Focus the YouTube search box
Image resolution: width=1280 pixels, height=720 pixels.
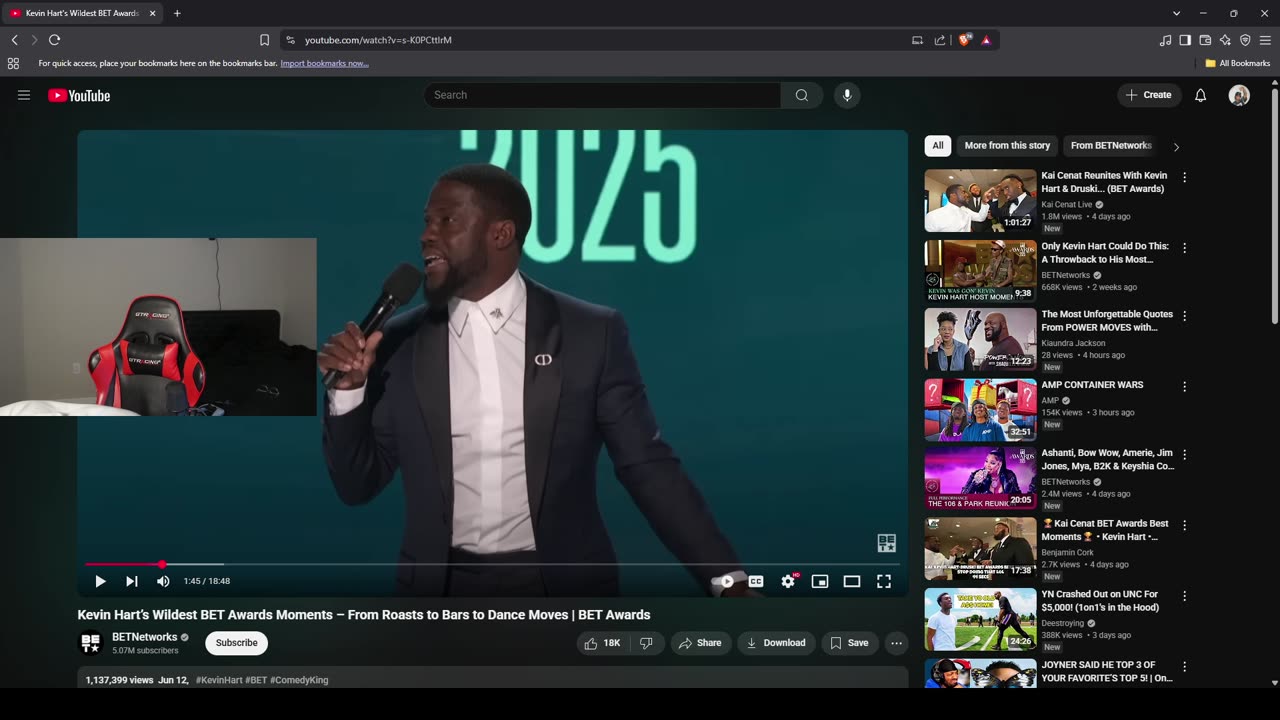point(602,95)
